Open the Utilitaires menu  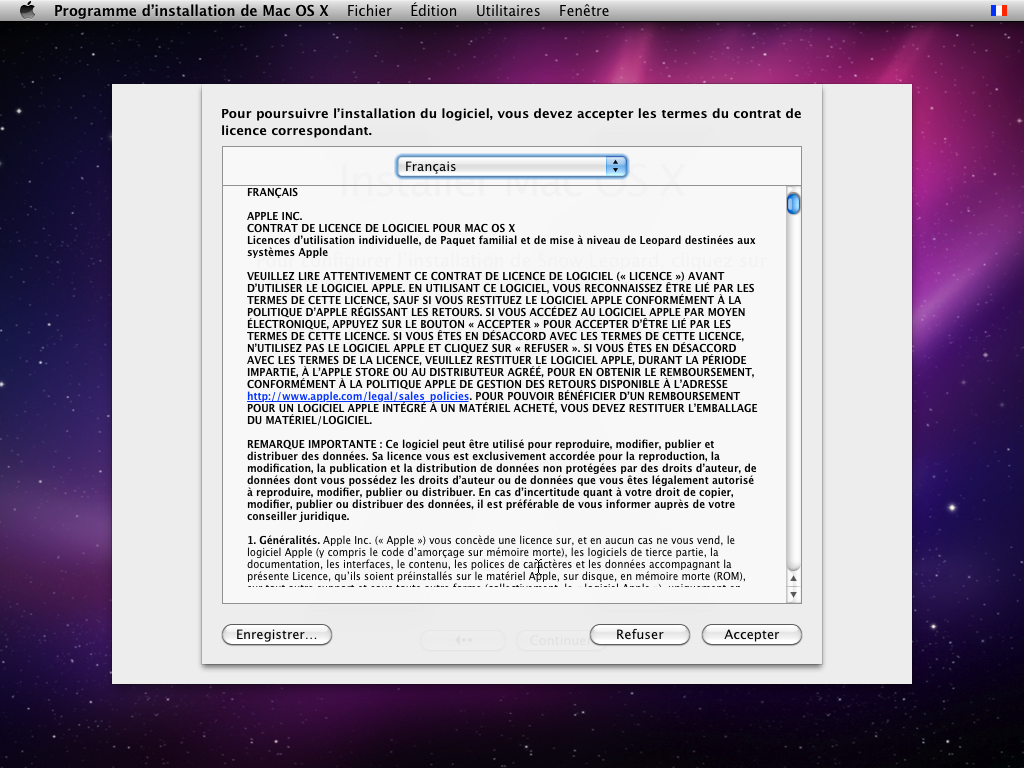coord(507,10)
